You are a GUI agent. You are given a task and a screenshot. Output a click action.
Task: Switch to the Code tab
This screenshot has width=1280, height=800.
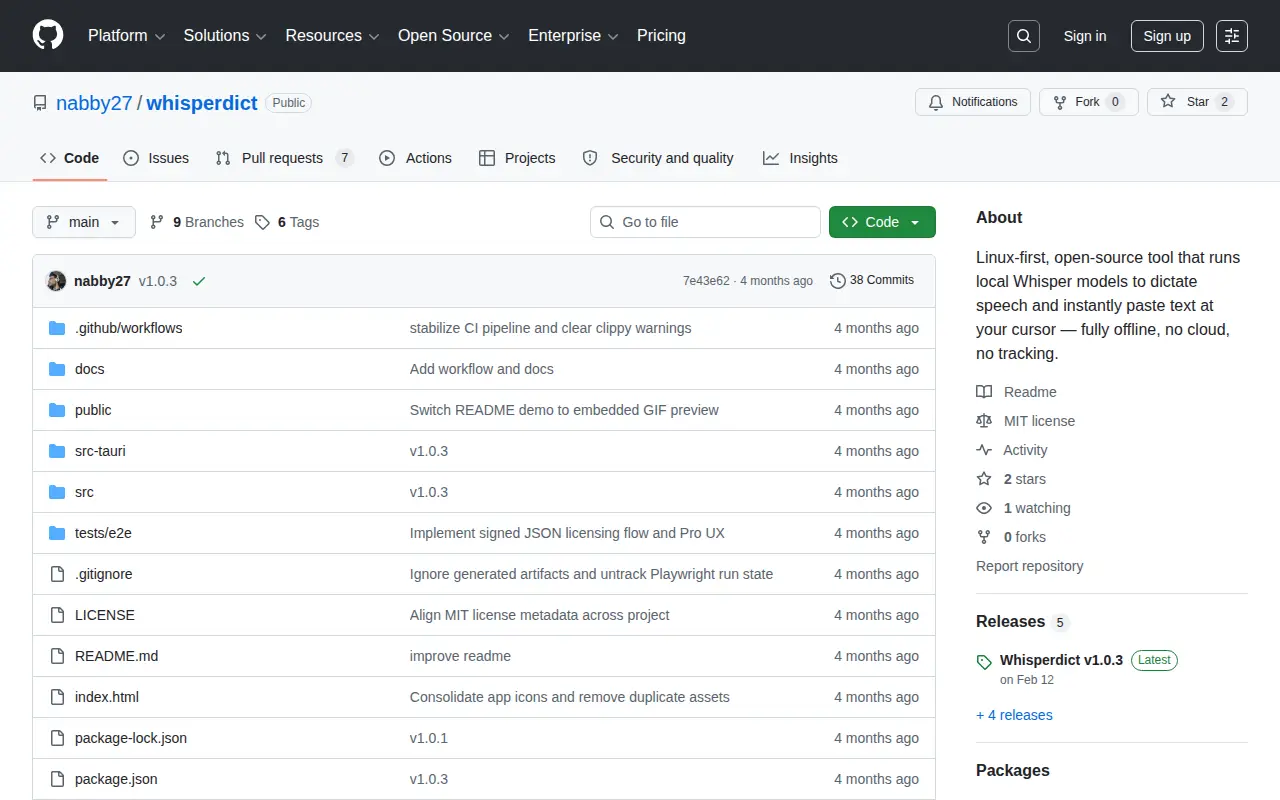pyautogui.click(x=70, y=158)
